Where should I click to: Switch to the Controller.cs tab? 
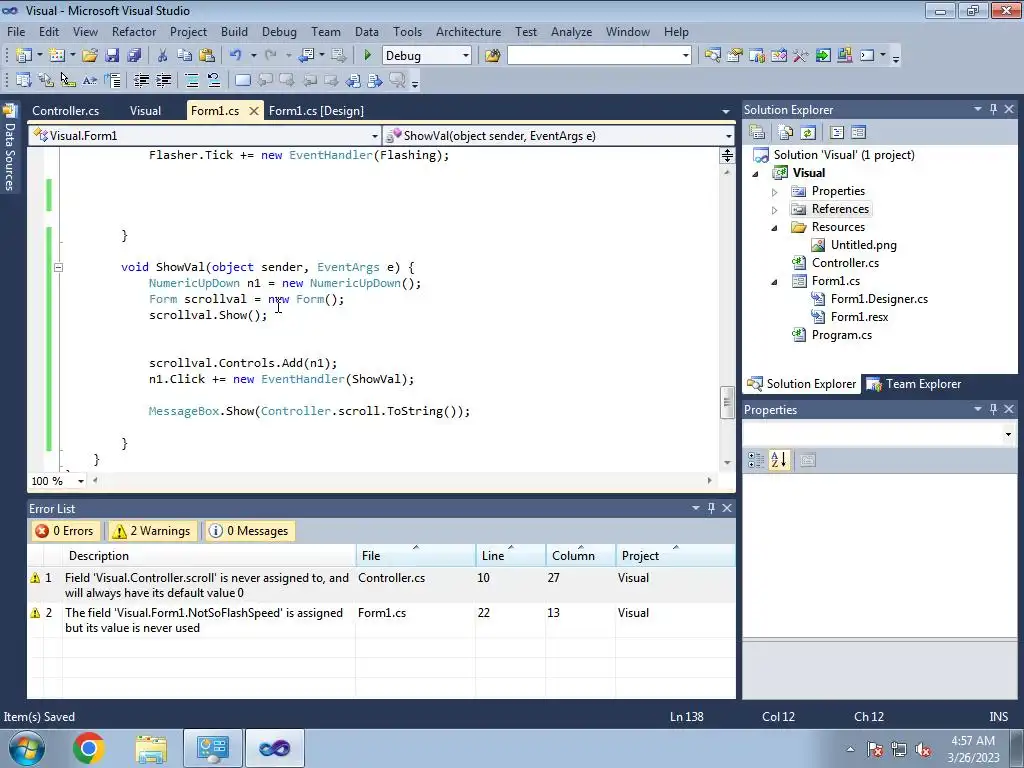(65, 110)
